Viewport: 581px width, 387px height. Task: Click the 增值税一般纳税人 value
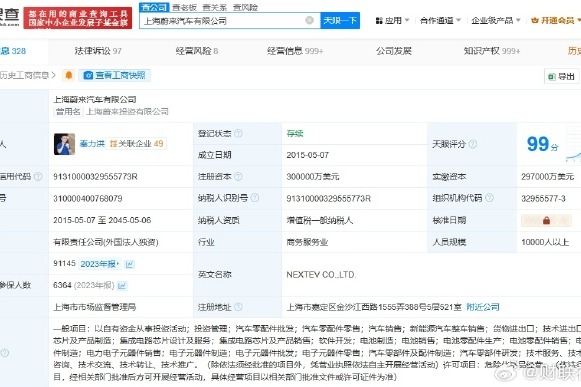click(x=319, y=221)
